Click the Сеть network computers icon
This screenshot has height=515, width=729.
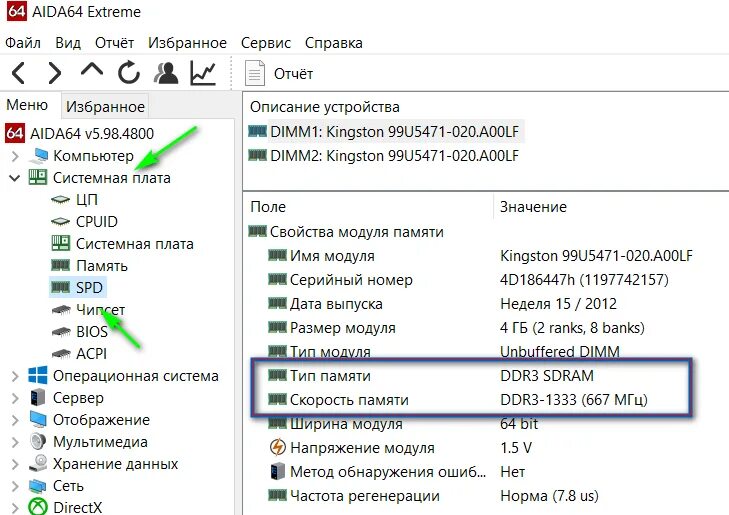38,485
